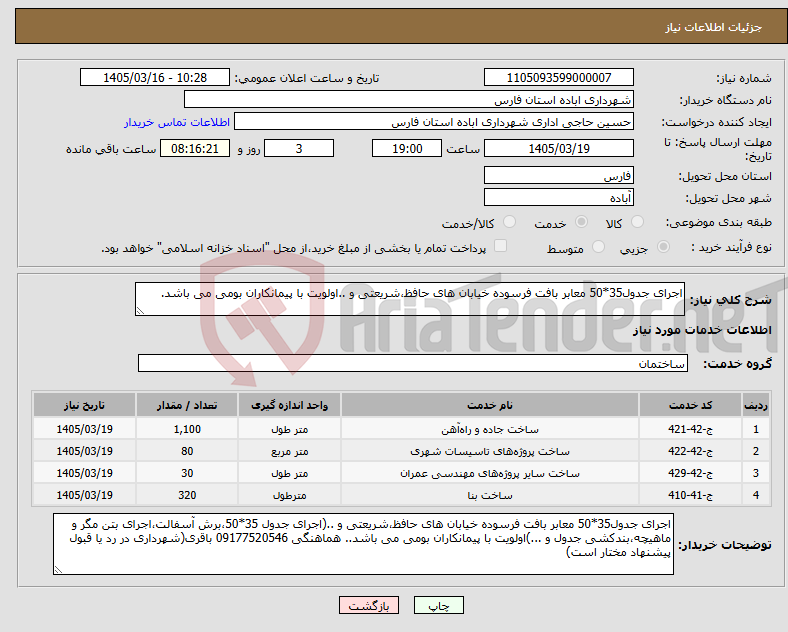
Task: Click the کد خدمت column header
Action: point(691,405)
